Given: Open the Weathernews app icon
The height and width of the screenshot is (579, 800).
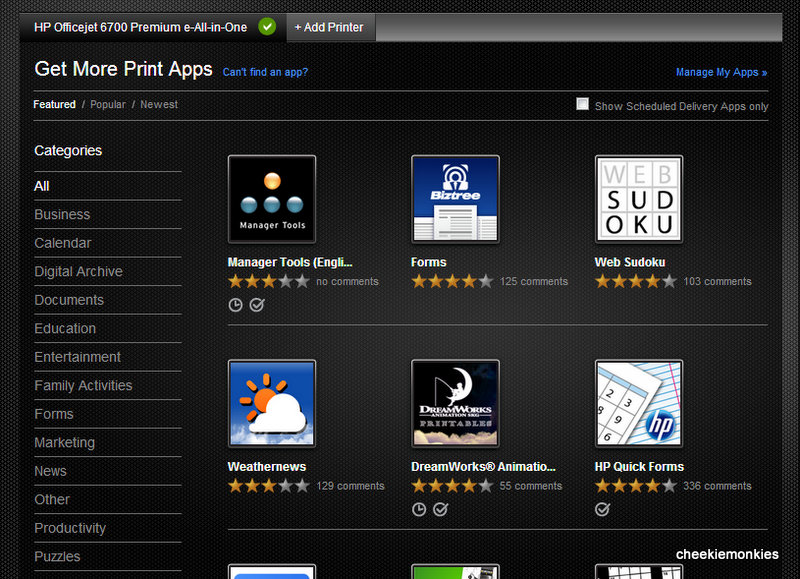Looking at the screenshot, I should (271, 404).
